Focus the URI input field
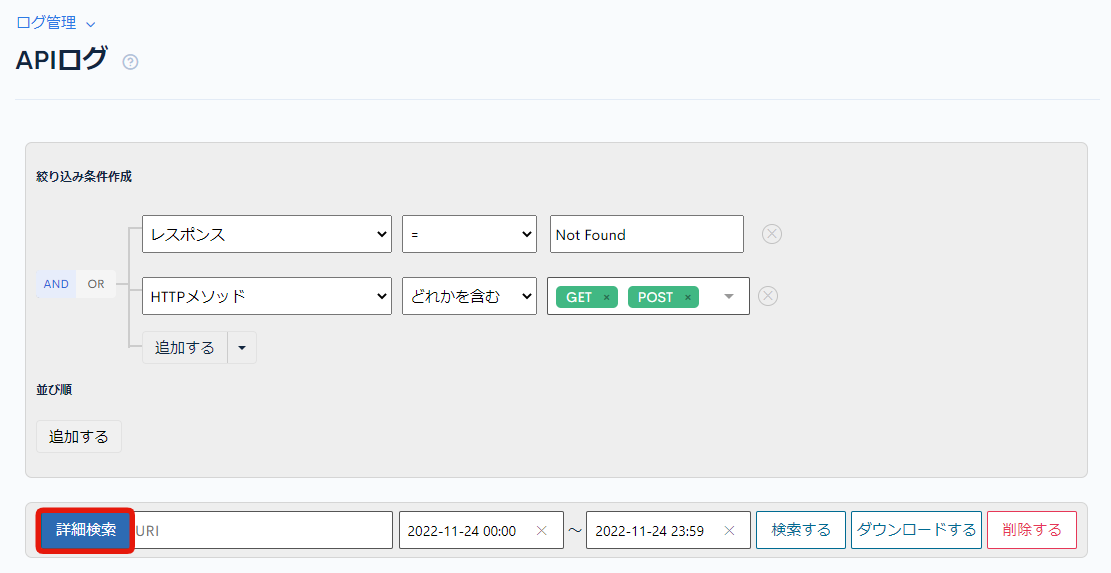The width and height of the screenshot is (1111, 573). click(262, 530)
